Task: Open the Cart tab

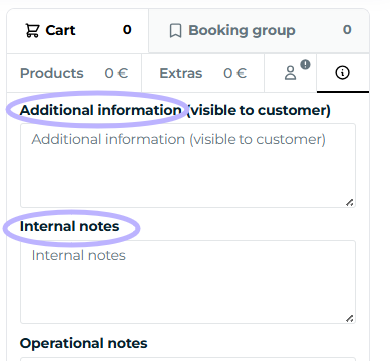Action: click(78, 31)
